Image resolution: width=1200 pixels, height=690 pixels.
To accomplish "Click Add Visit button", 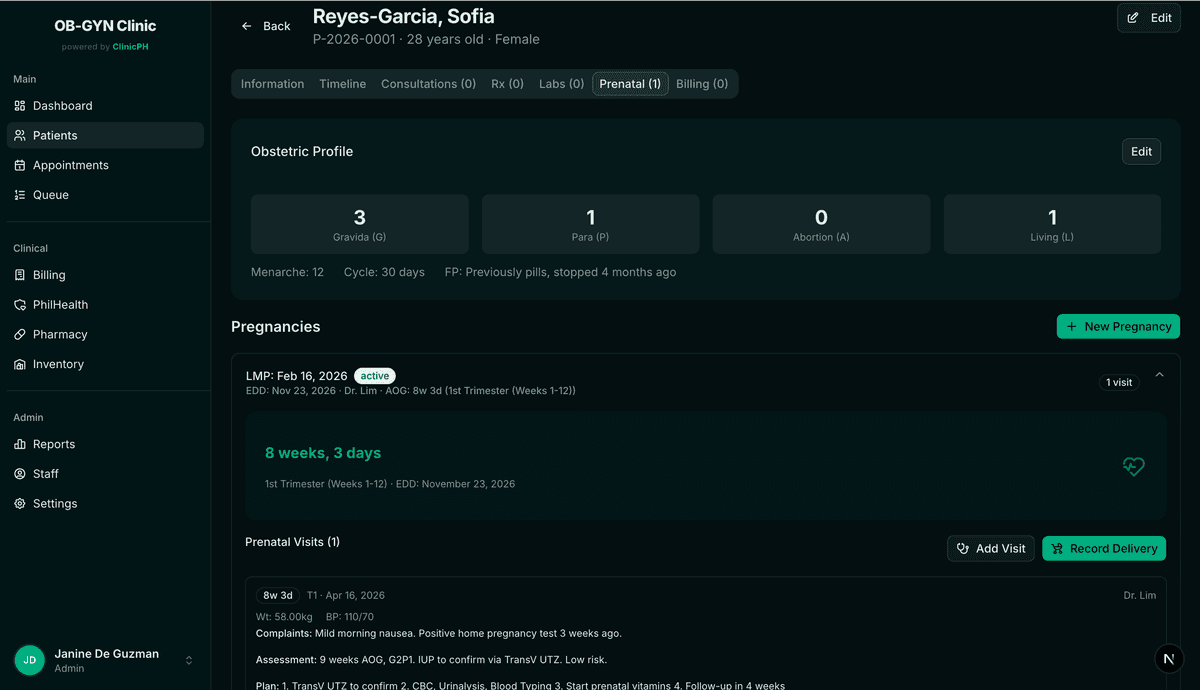I will (x=990, y=548).
